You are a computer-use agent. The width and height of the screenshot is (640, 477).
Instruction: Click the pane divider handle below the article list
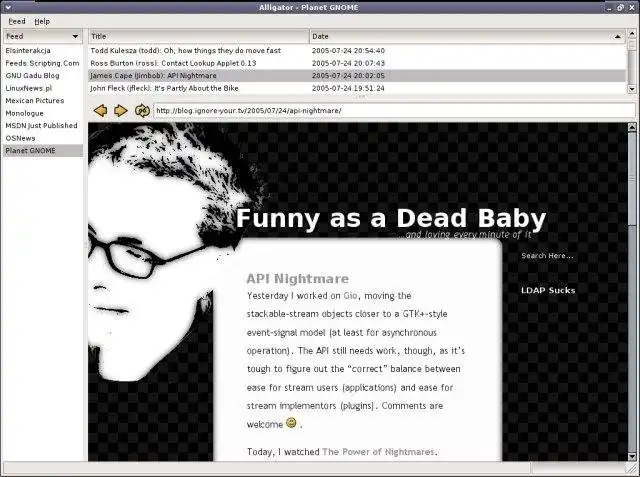pyautogui.click(x=361, y=97)
